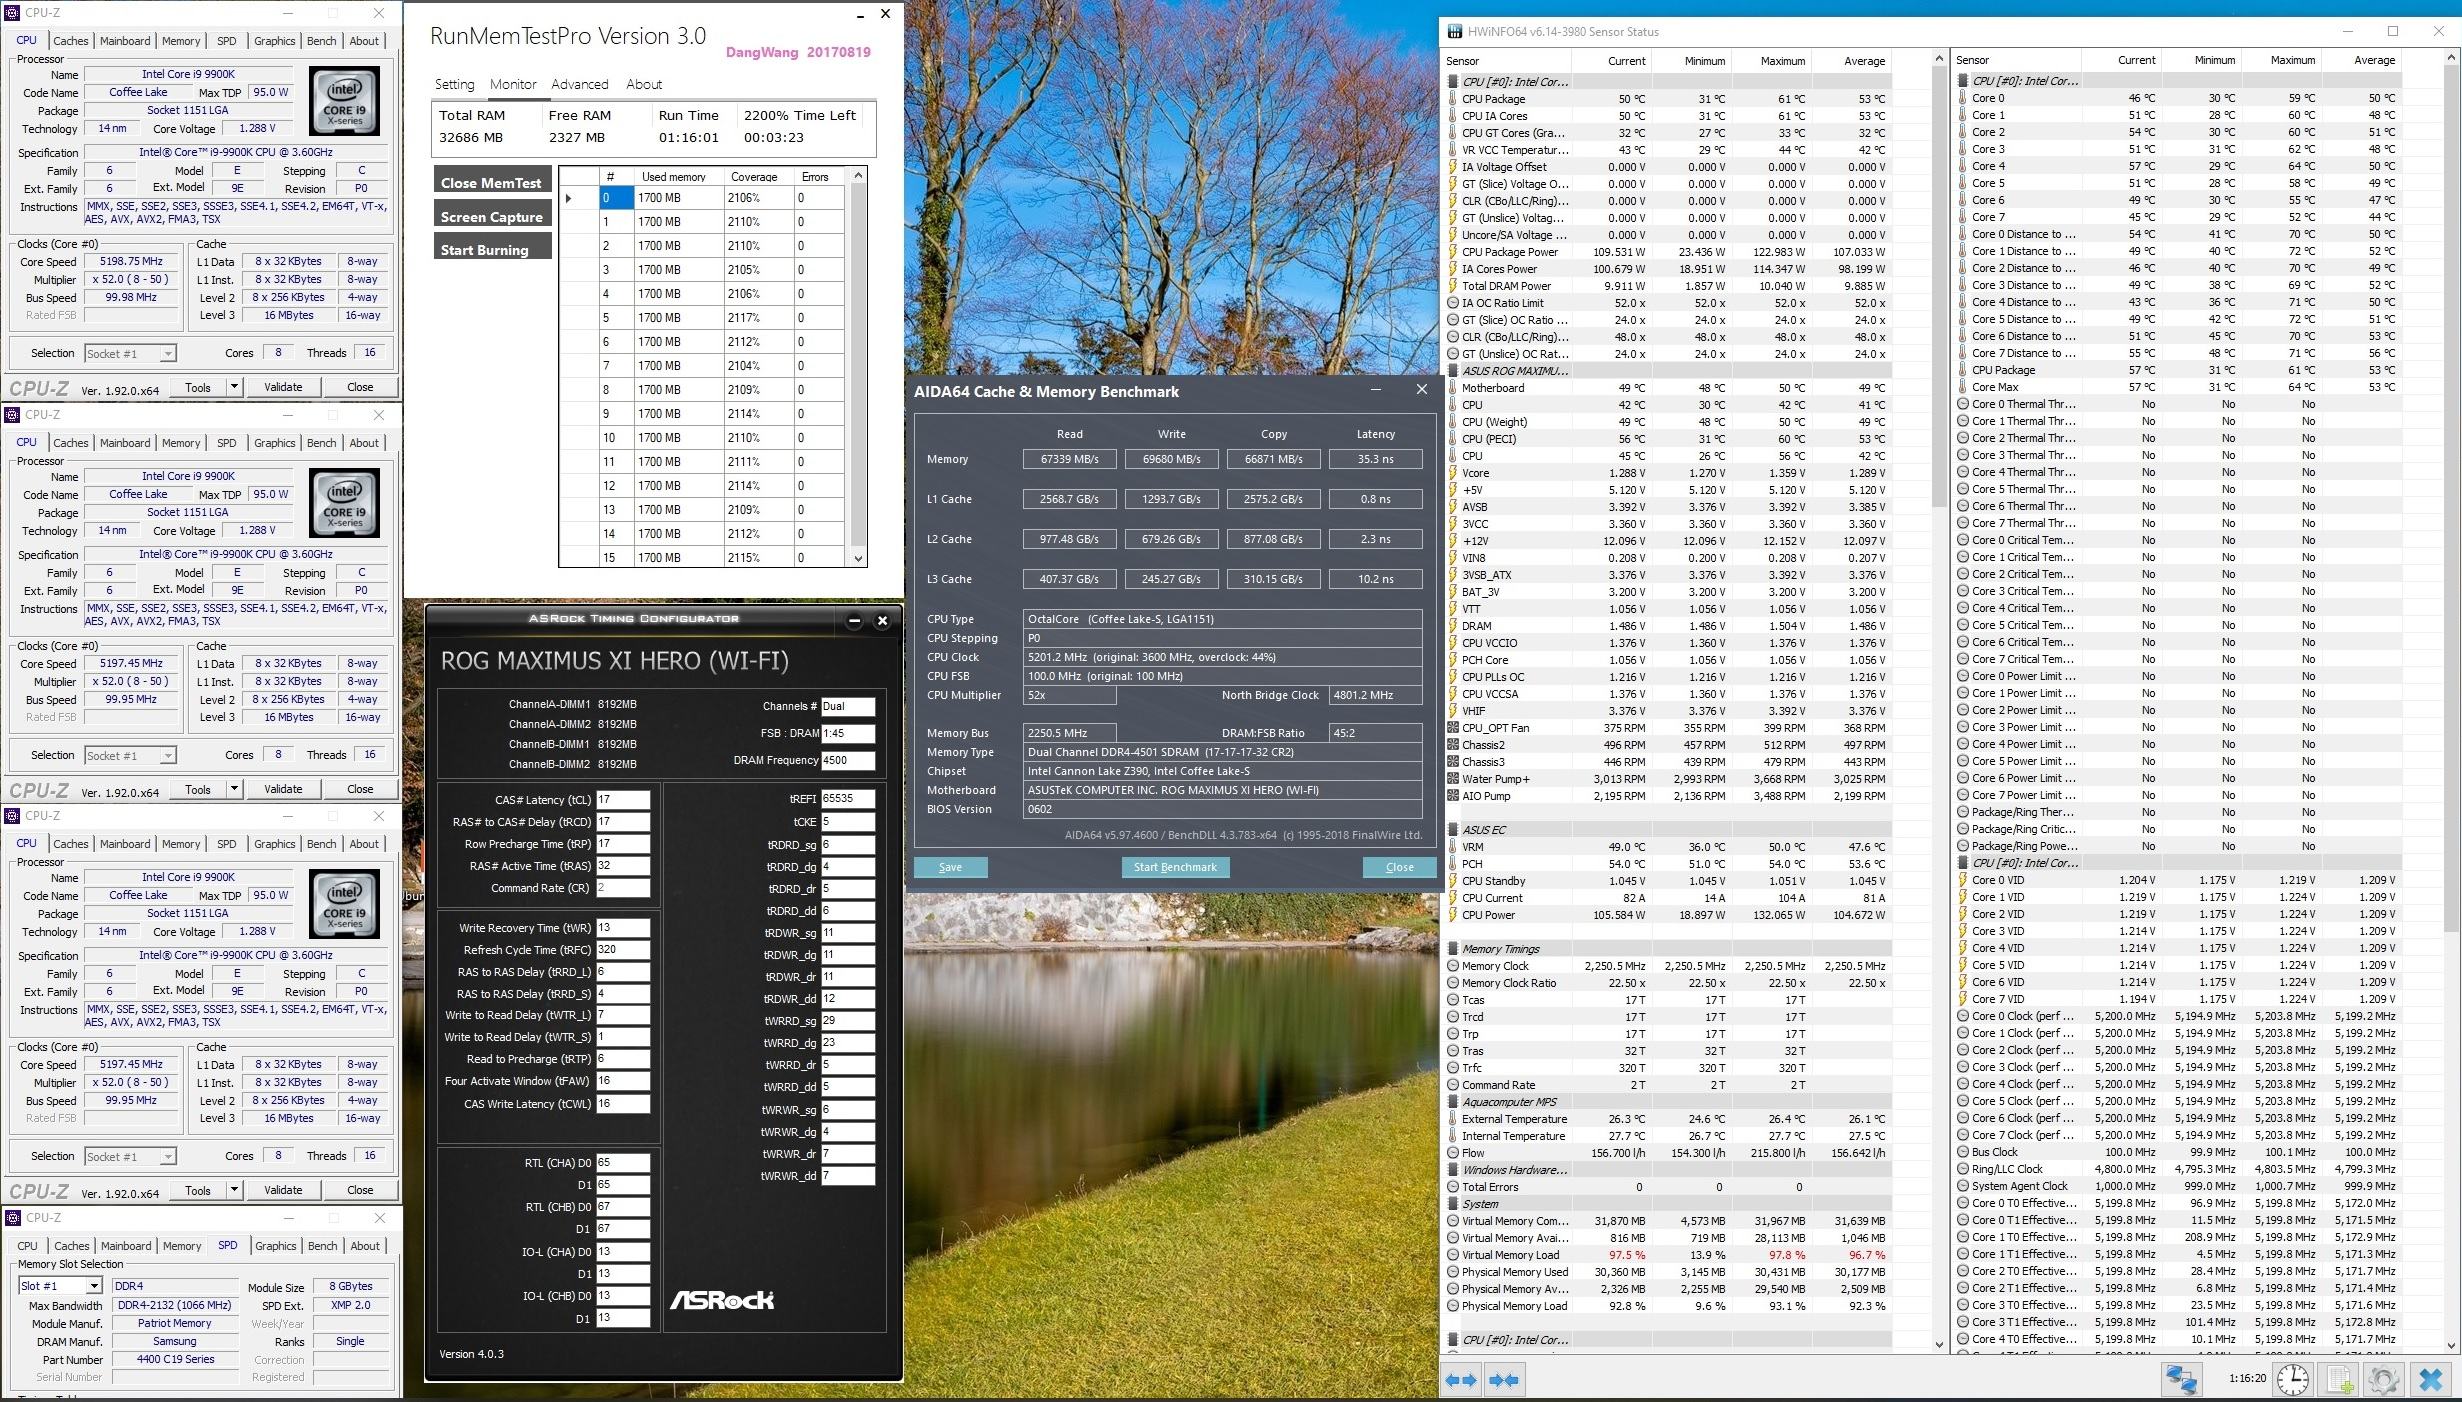Click the Screen Capture button in RunMemTestPro

pyautogui.click(x=487, y=216)
